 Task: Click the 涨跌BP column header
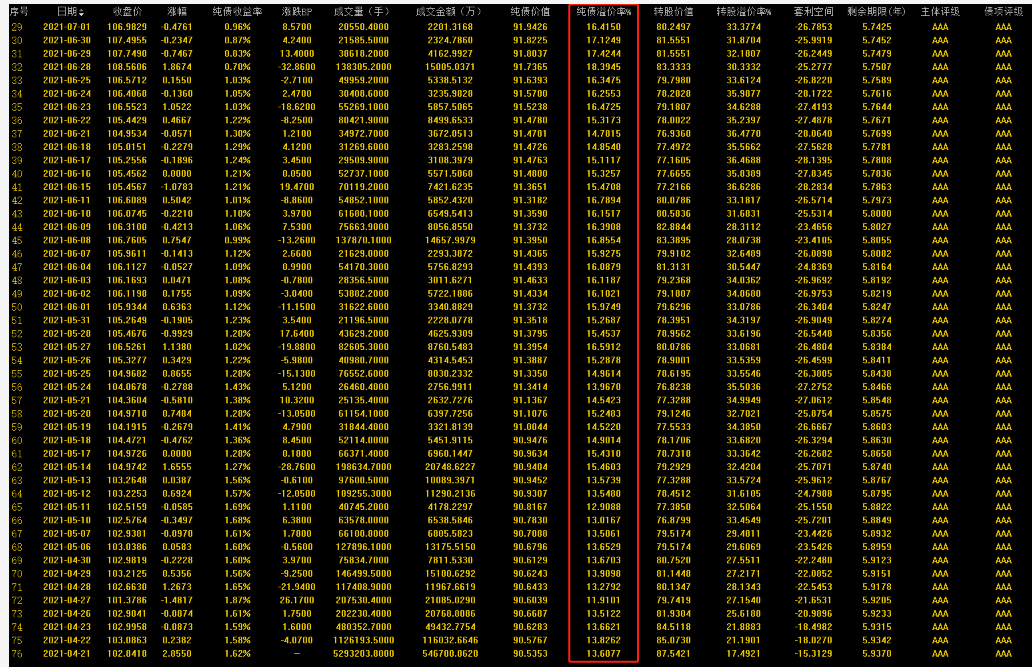pyautogui.click(x=297, y=11)
